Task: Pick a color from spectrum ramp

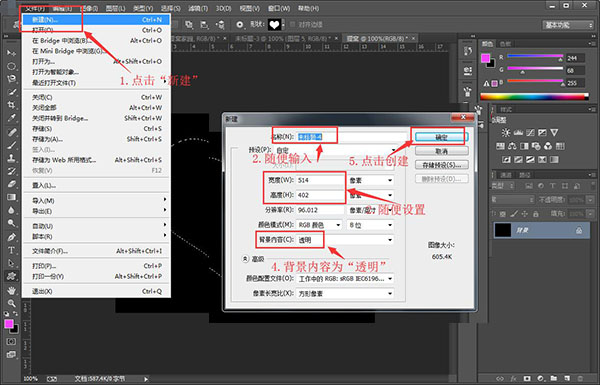Action: [x=534, y=96]
